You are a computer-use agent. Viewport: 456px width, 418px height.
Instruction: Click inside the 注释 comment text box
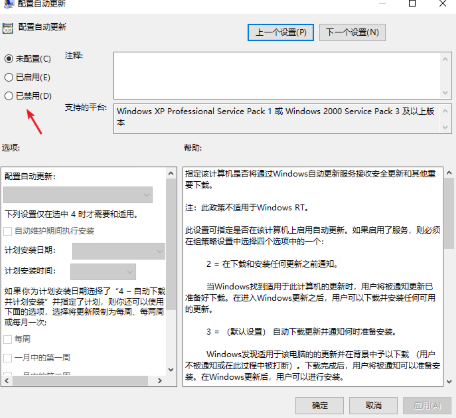click(277, 76)
